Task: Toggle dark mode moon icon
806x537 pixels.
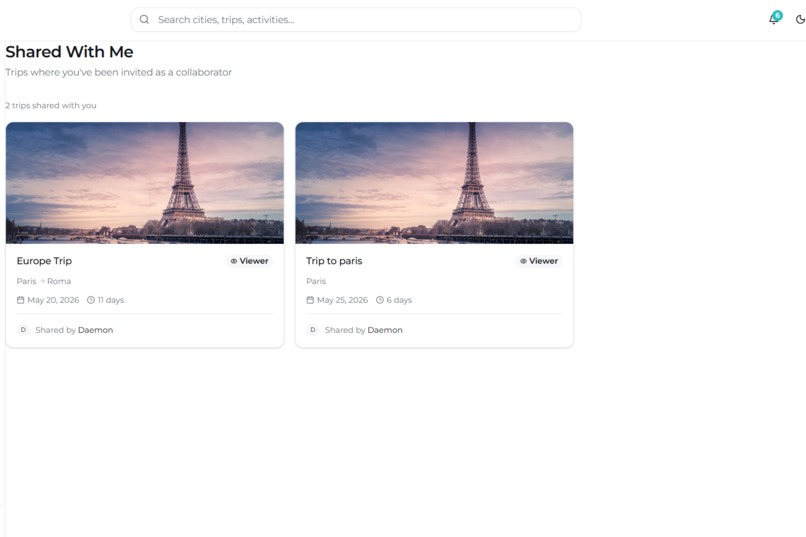Action: click(x=800, y=20)
